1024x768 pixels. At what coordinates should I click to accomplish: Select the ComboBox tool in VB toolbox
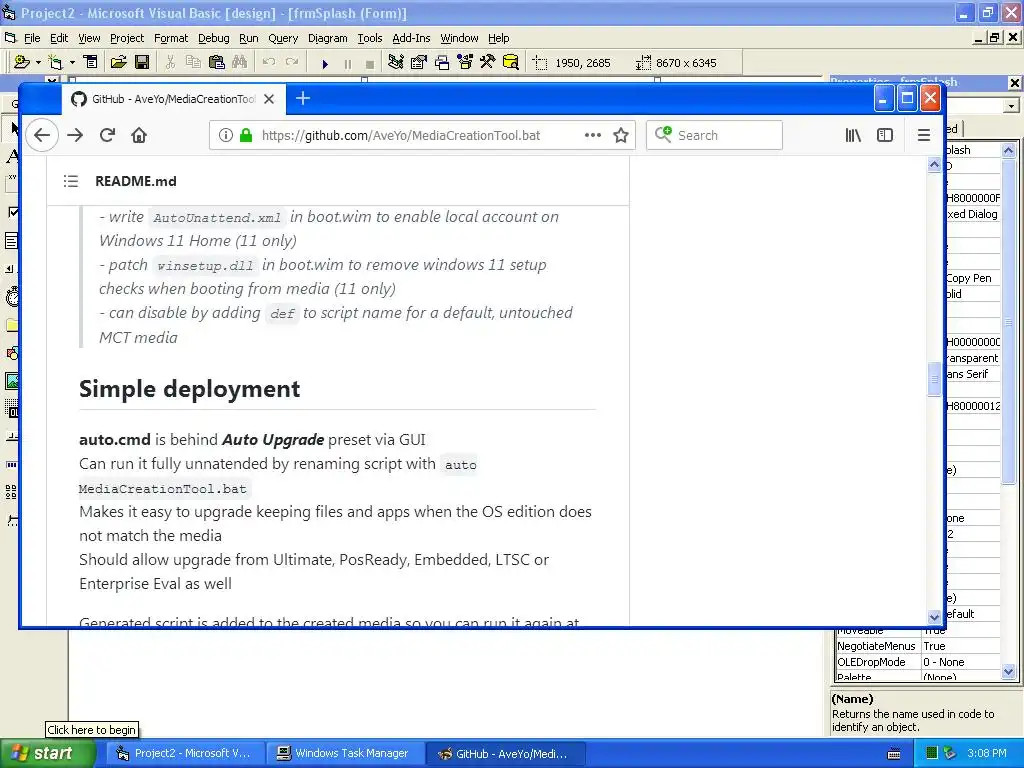pos(11,241)
